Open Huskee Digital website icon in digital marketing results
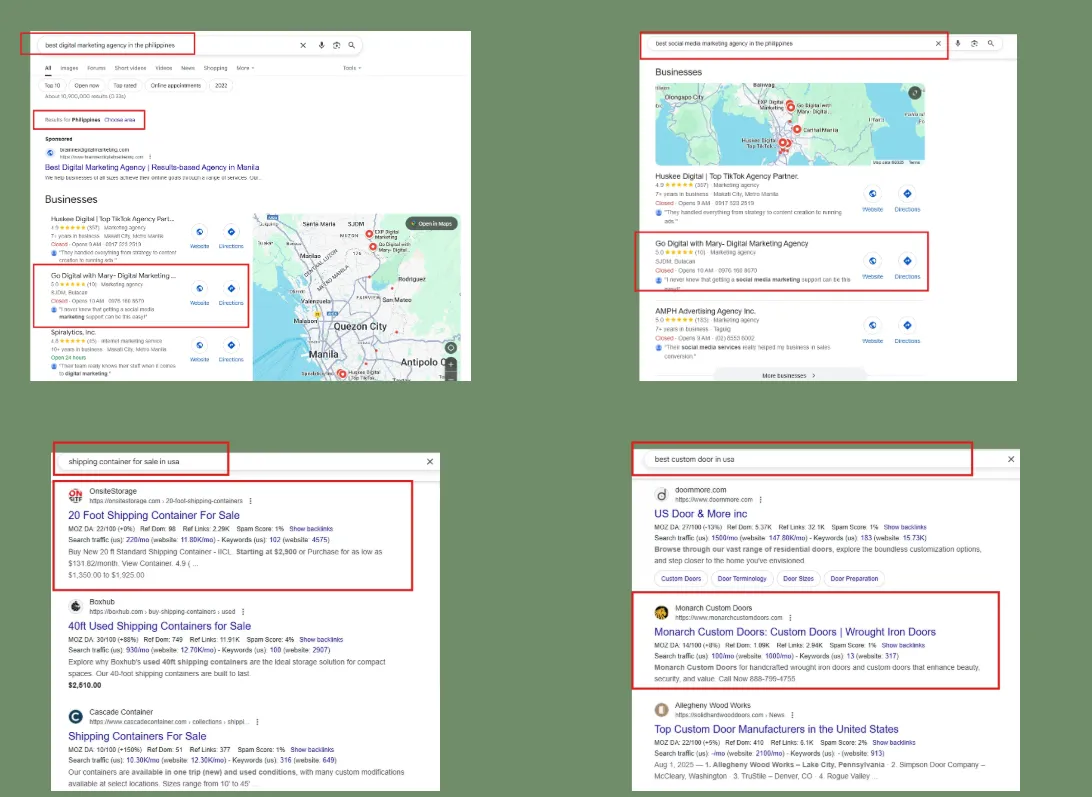The image size is (1092, 797). click(200, 232)
